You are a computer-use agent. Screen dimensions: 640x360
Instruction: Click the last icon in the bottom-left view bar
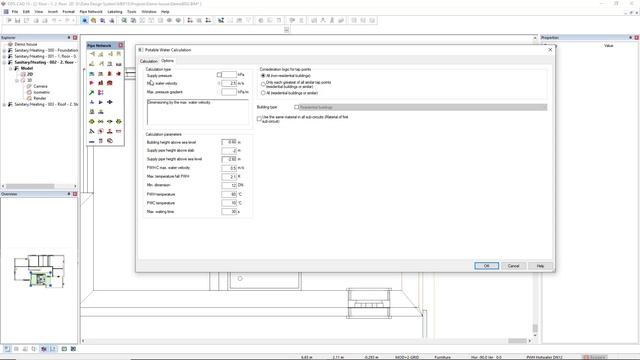(x=73, y=349)
